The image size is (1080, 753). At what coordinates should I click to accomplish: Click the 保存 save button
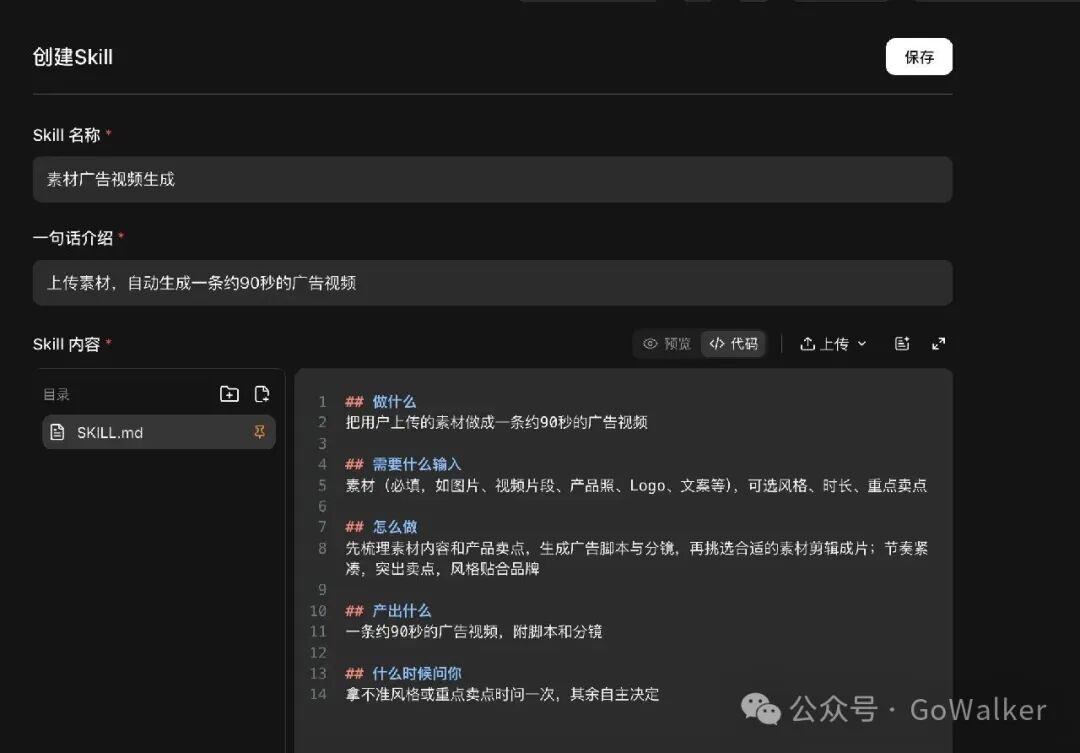tap(919, 56)
